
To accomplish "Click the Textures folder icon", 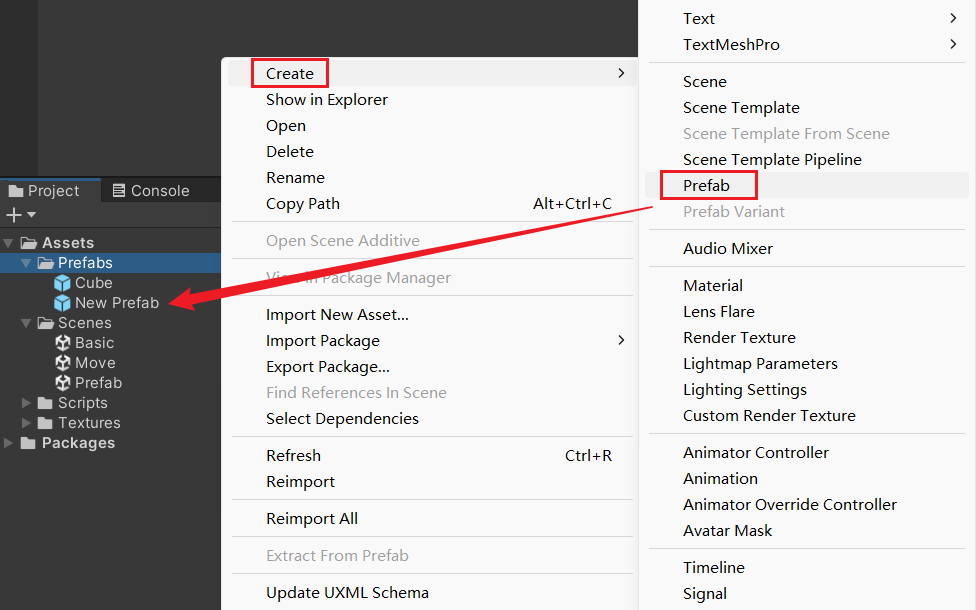I will pyautogui.click(x=45, y=423).
